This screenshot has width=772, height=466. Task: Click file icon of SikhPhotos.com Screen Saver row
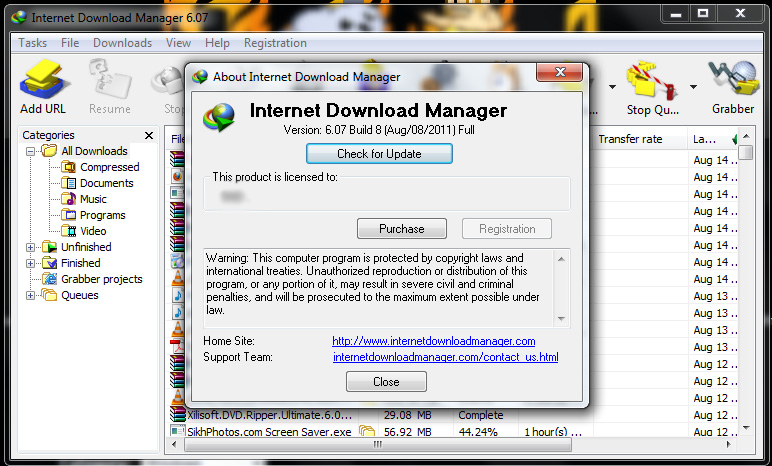177,432
